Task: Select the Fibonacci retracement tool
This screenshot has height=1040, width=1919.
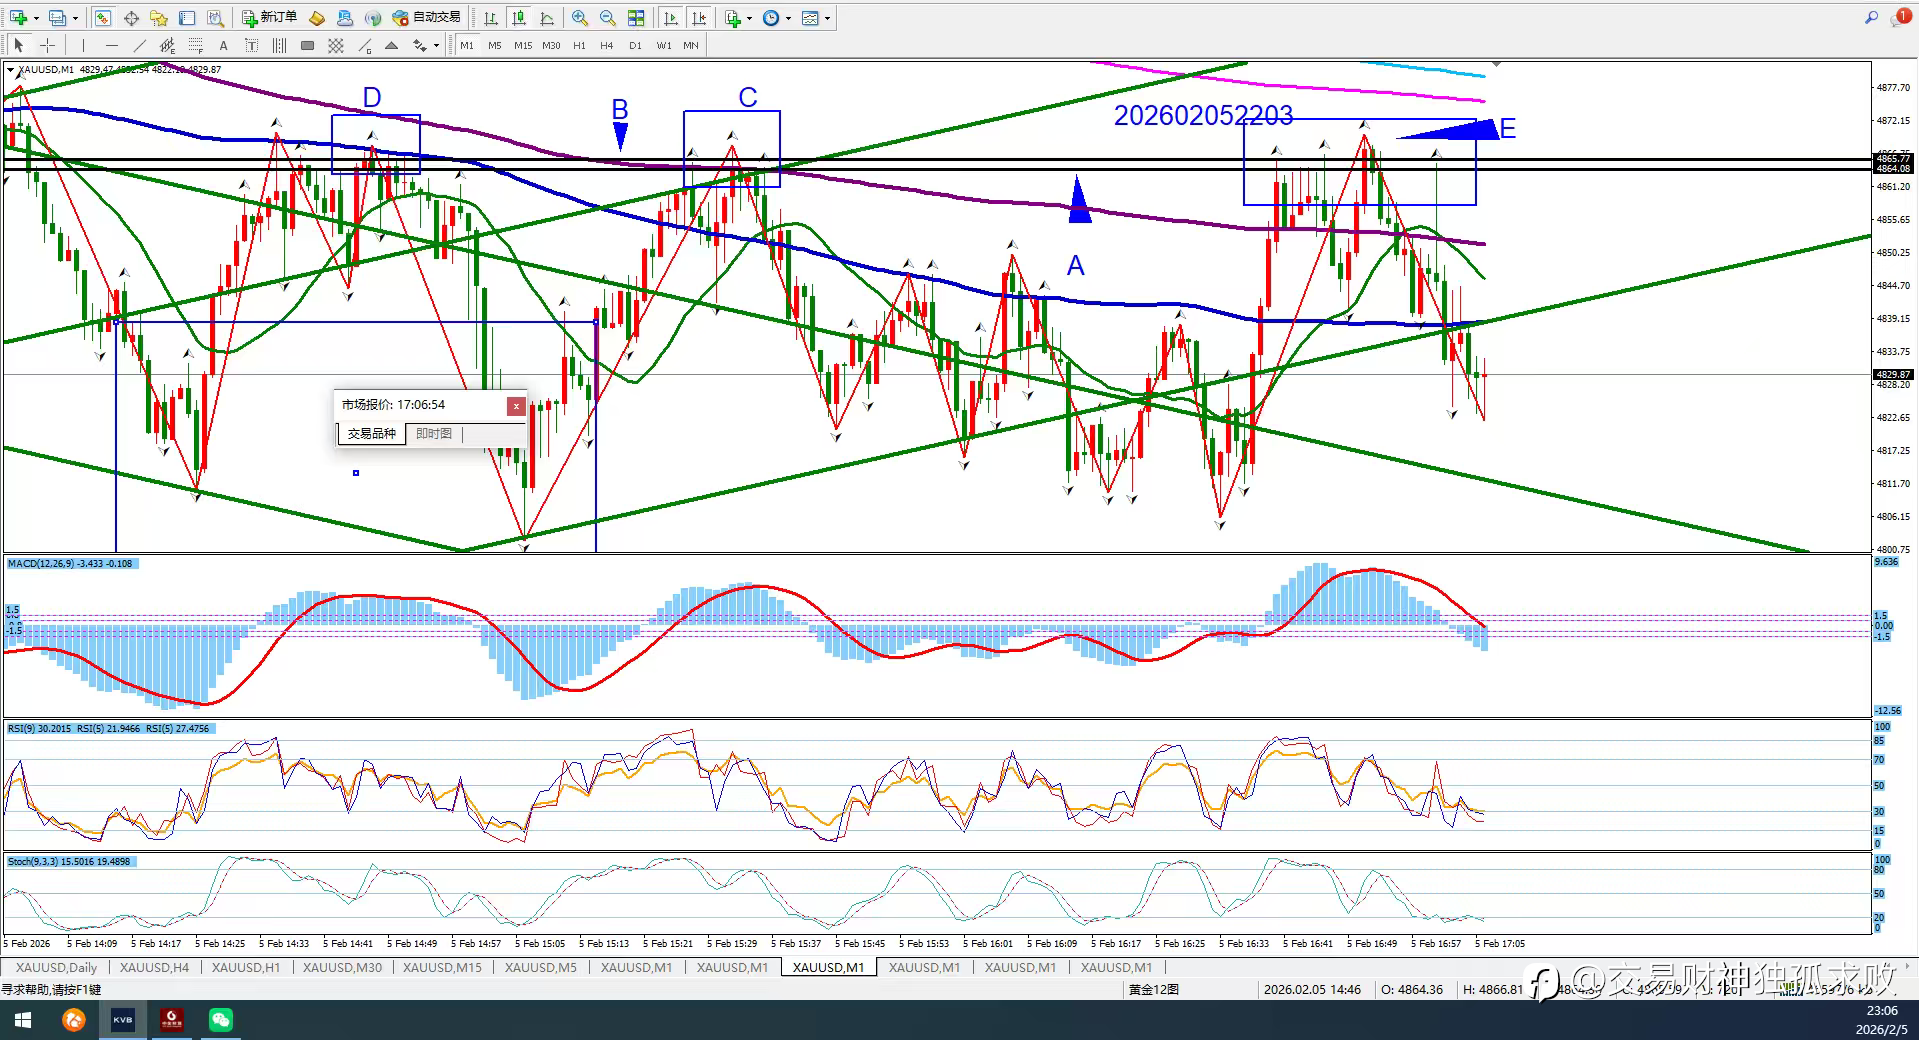Action: (x=196, y=45)
